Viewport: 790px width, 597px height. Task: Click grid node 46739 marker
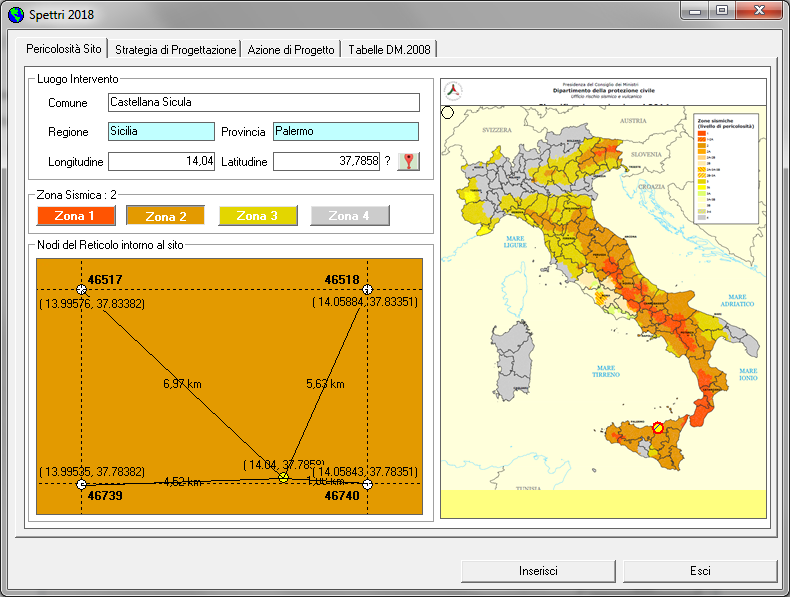tap(82, 484)
